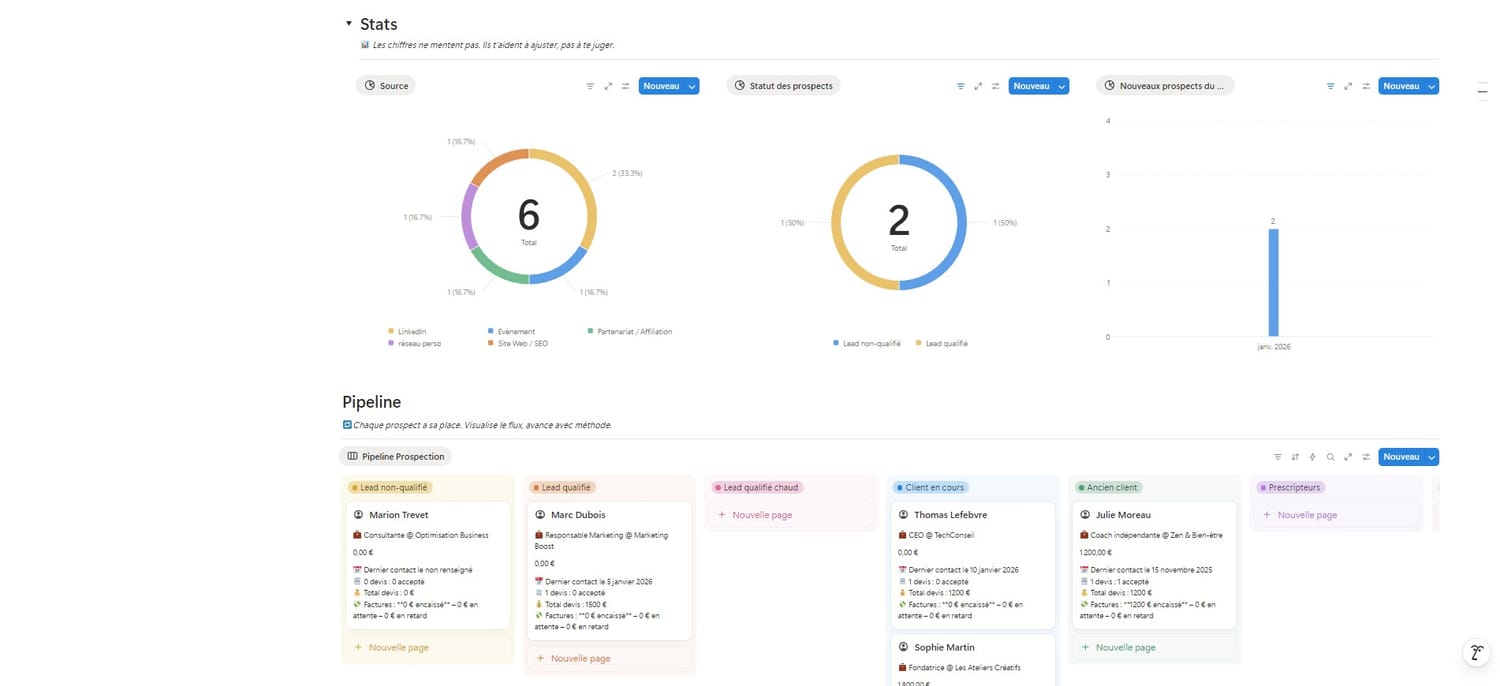1500x686 pixels.
Task: Click the lightning automation icon in Pipeline
Action: 1312,457
